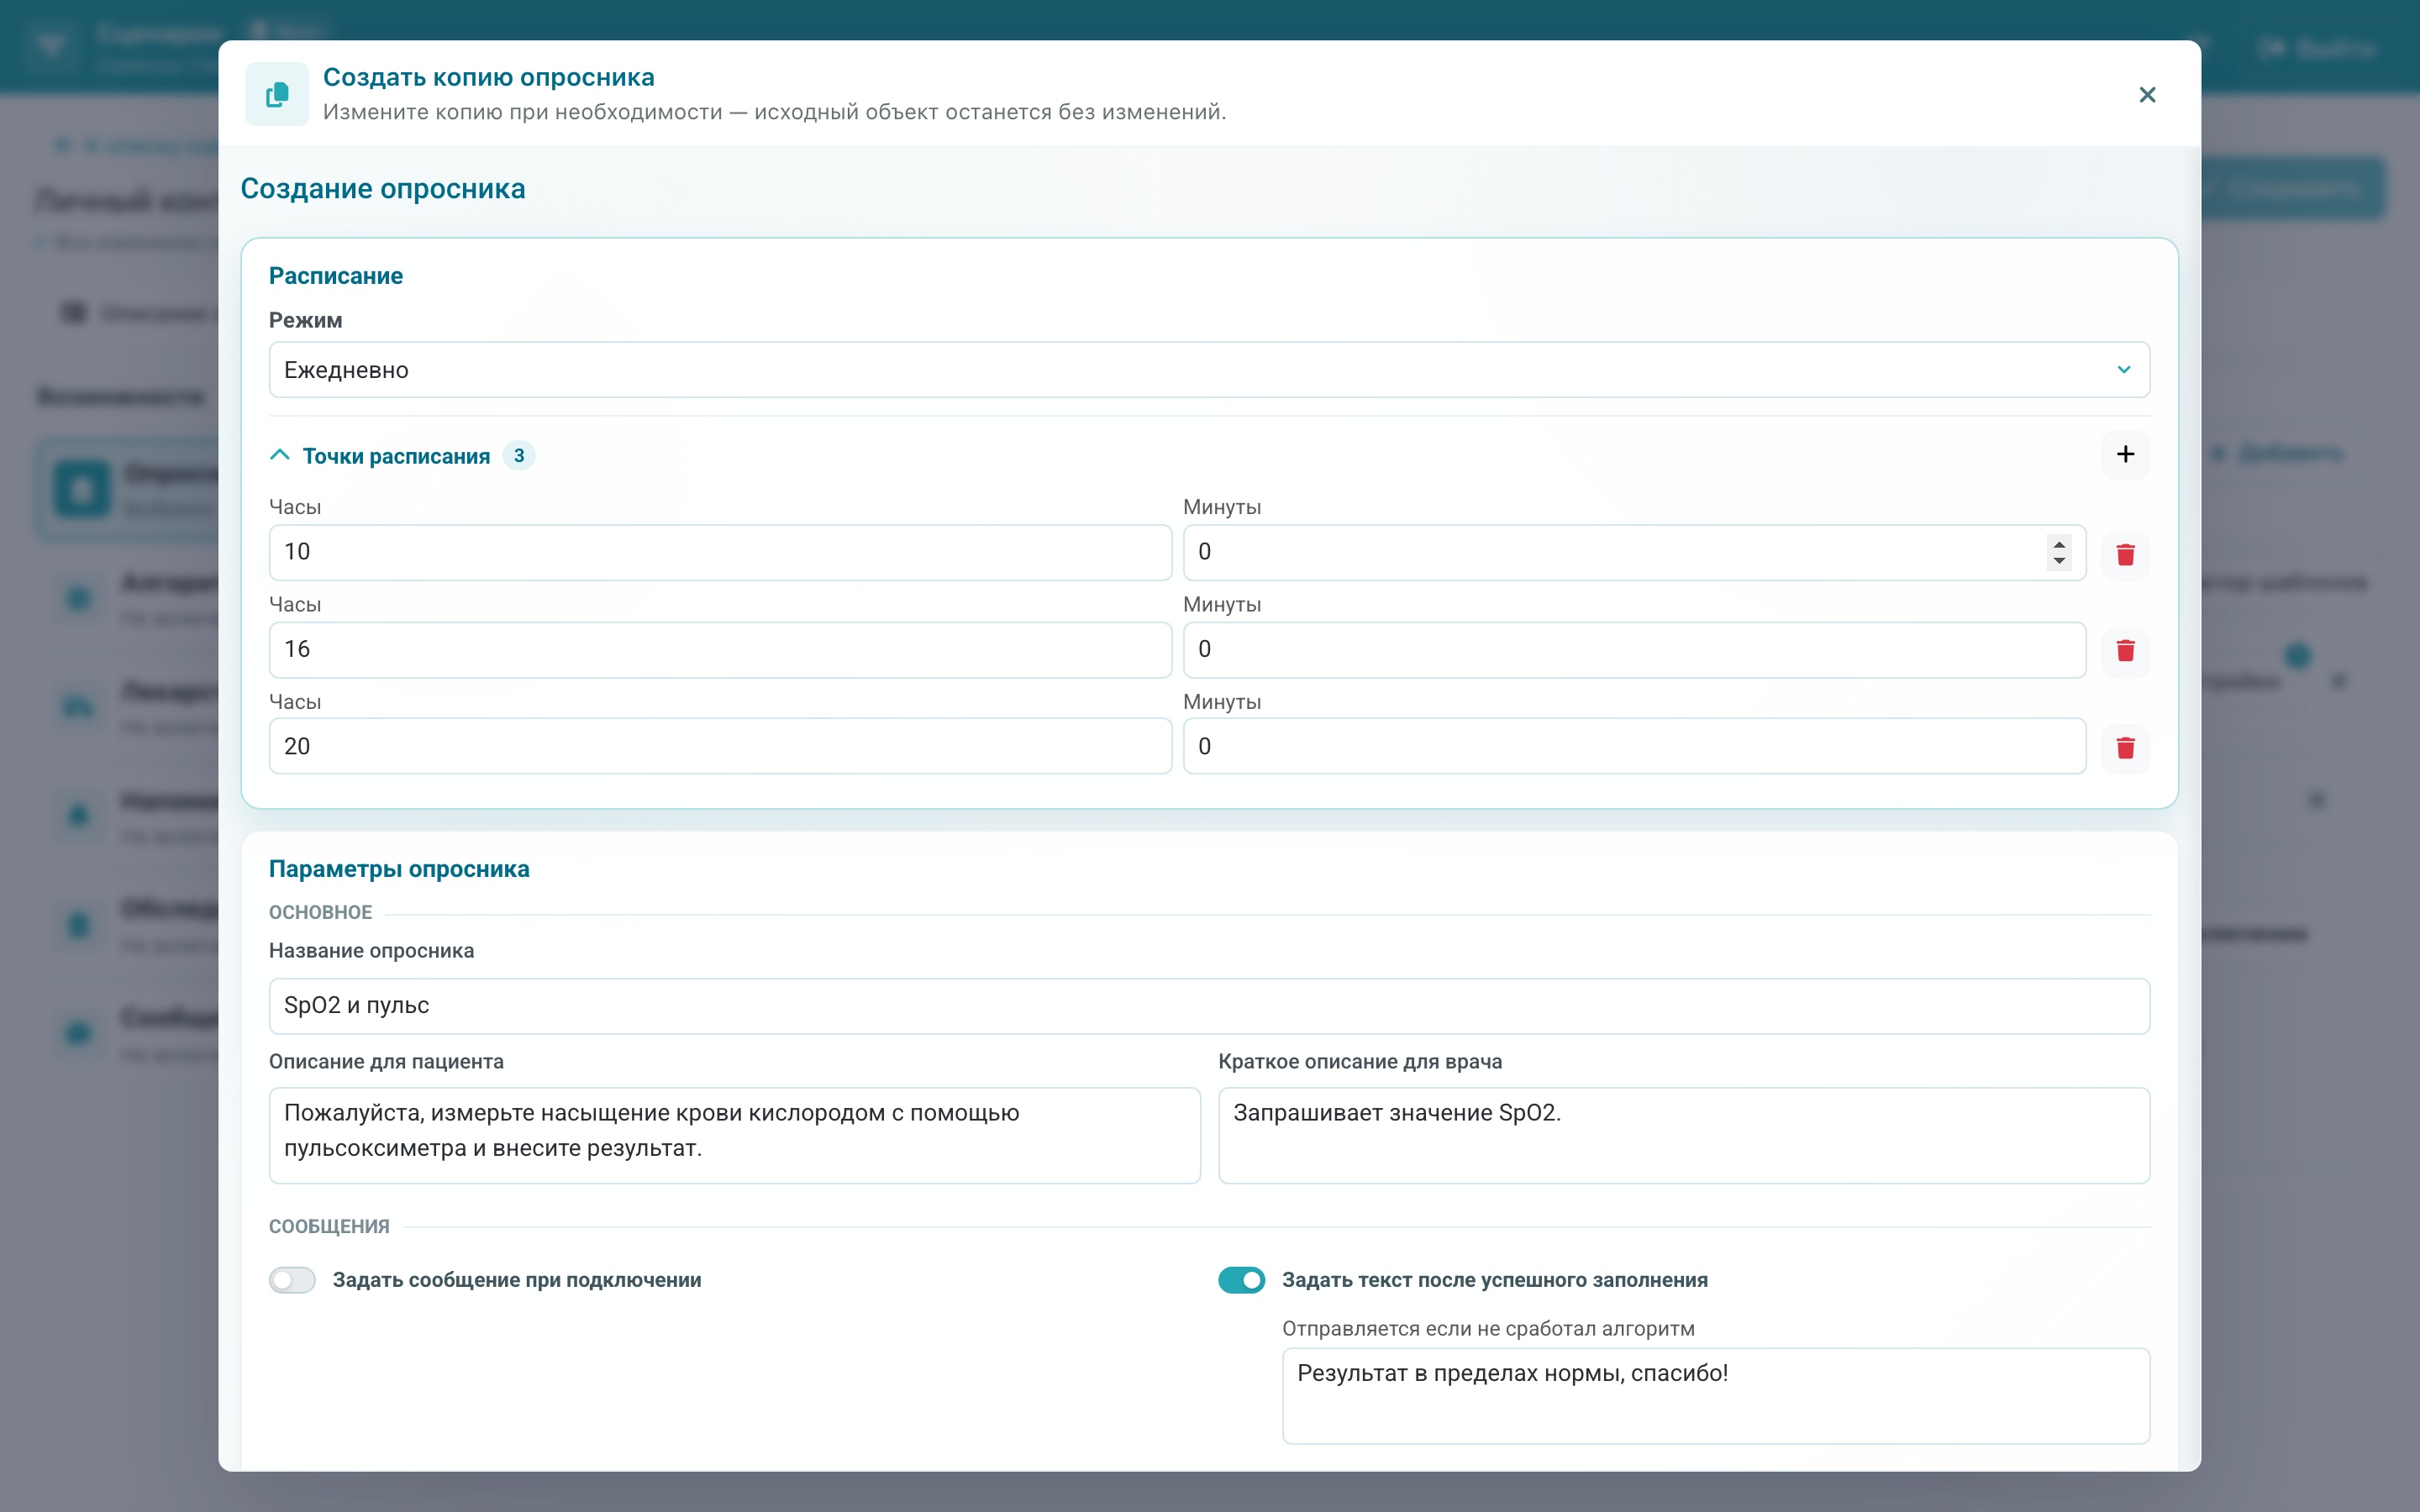Edit hours field with value 10
Image resolution: width=2420 pixels, height=1512 pixels.
[720, 552]
